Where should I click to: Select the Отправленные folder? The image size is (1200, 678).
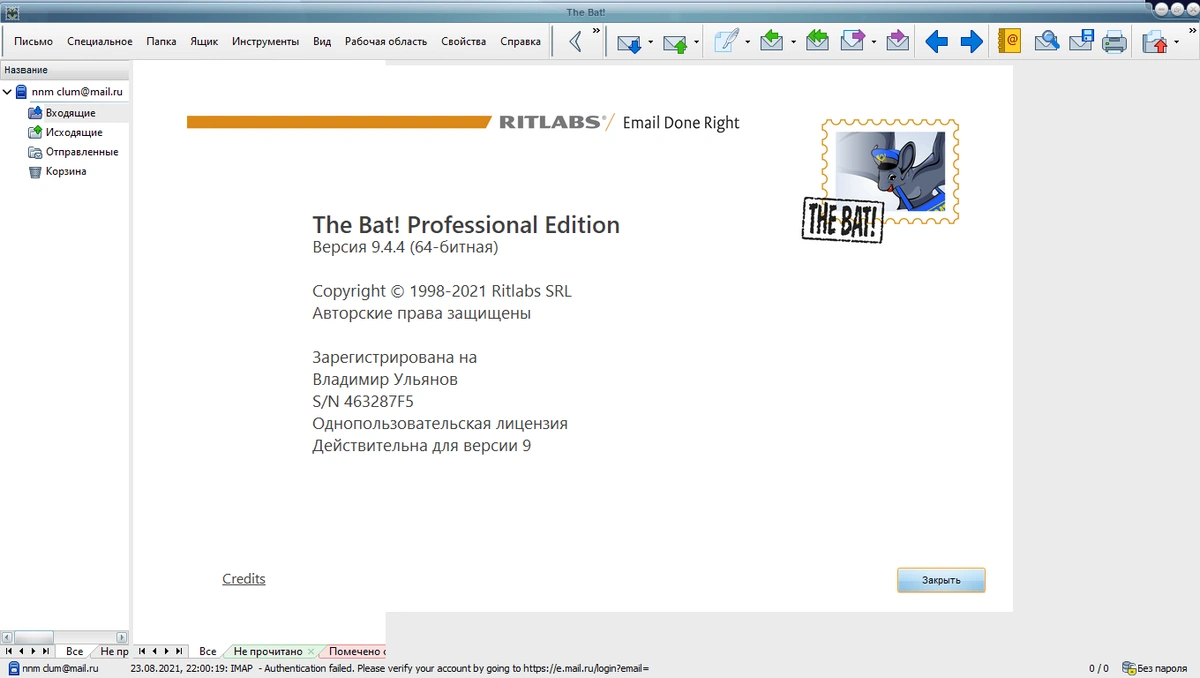[82, 152]
